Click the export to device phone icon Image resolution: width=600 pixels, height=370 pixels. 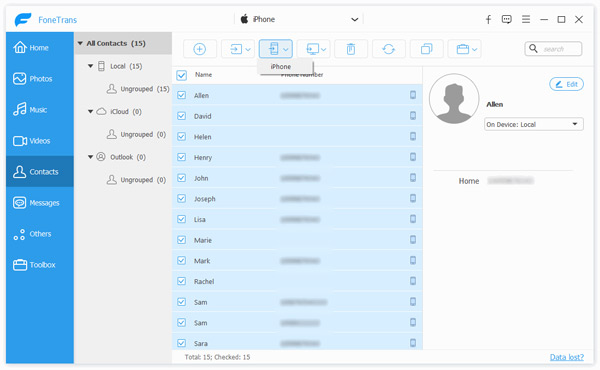coord(274,49)
